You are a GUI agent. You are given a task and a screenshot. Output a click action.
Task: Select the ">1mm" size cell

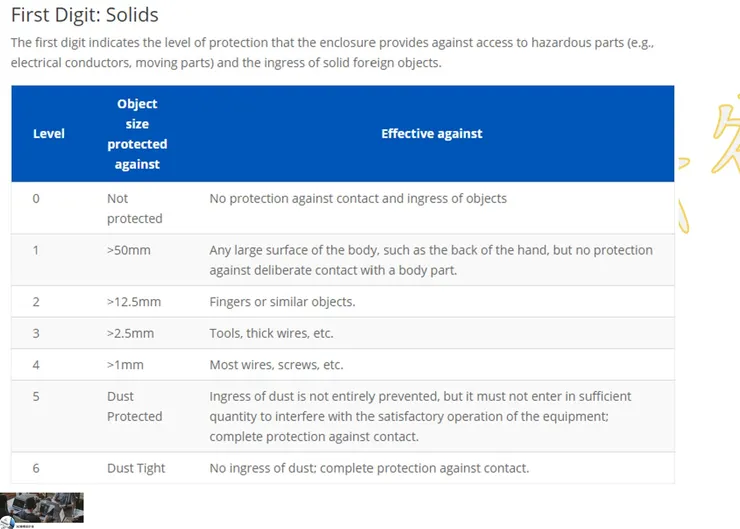pyautogui.click(x=125, y=365)
